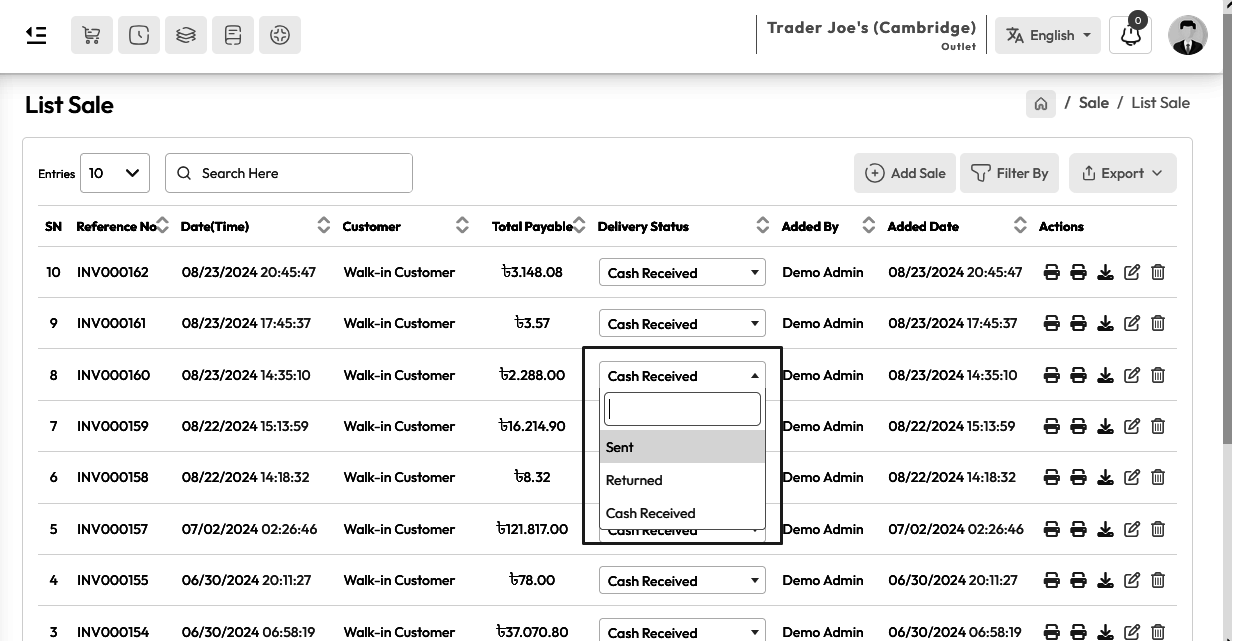Edit sale INV000162
1239x641 pixels.
[1132, 272]
